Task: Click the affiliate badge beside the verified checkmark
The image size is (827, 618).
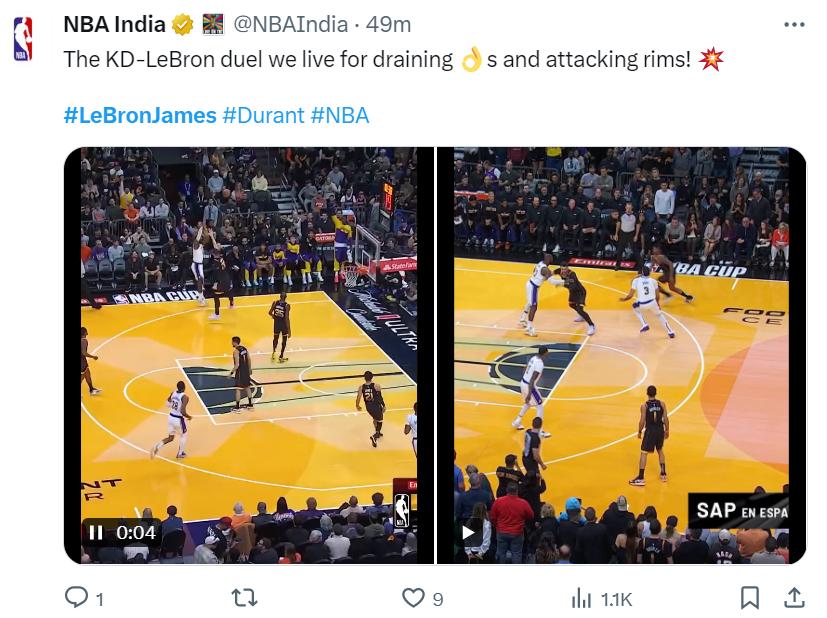Action: (x=213, y=24)
